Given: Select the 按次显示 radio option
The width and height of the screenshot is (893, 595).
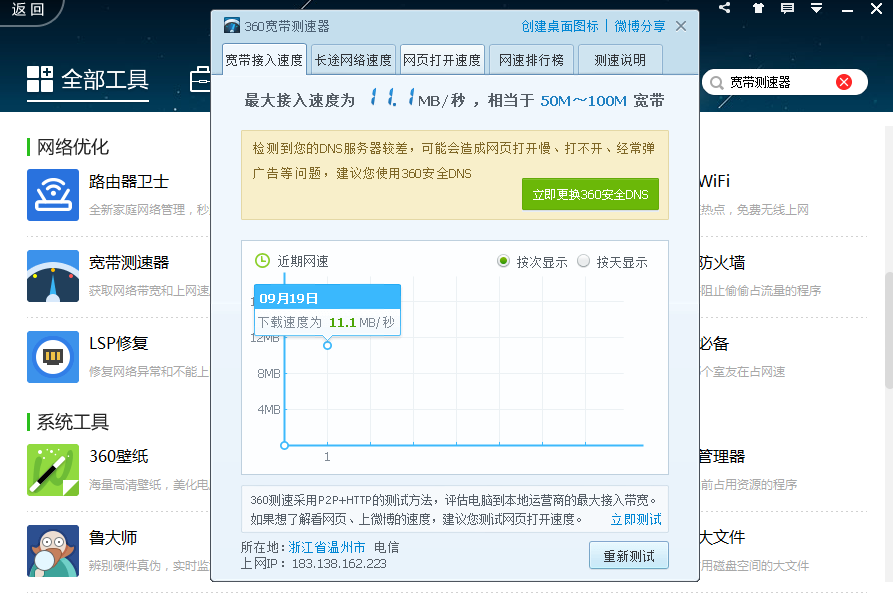Looking at the screenshot, I should tap(503, 261).
